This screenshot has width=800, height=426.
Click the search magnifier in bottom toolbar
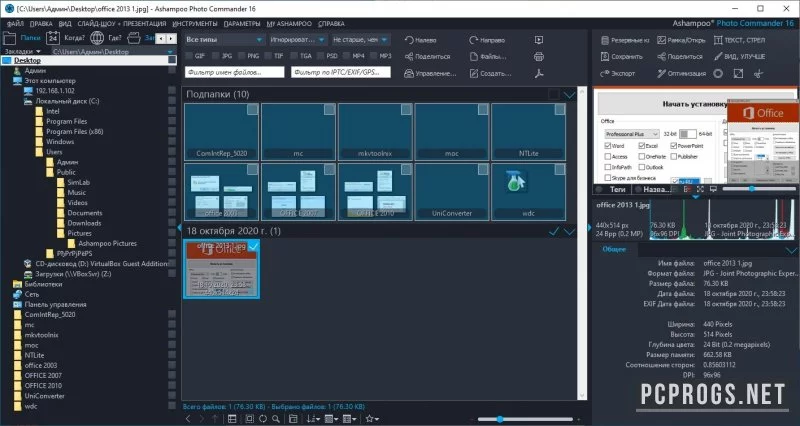[x=276, y=419]
